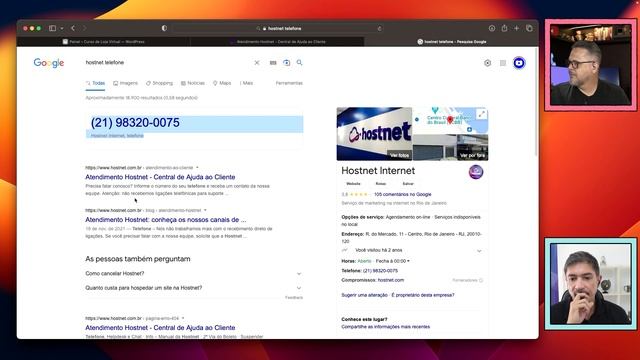Viewport: 640px width, 360px height.
Task: Open Safari downloads icon
Action: pos(492,28)
